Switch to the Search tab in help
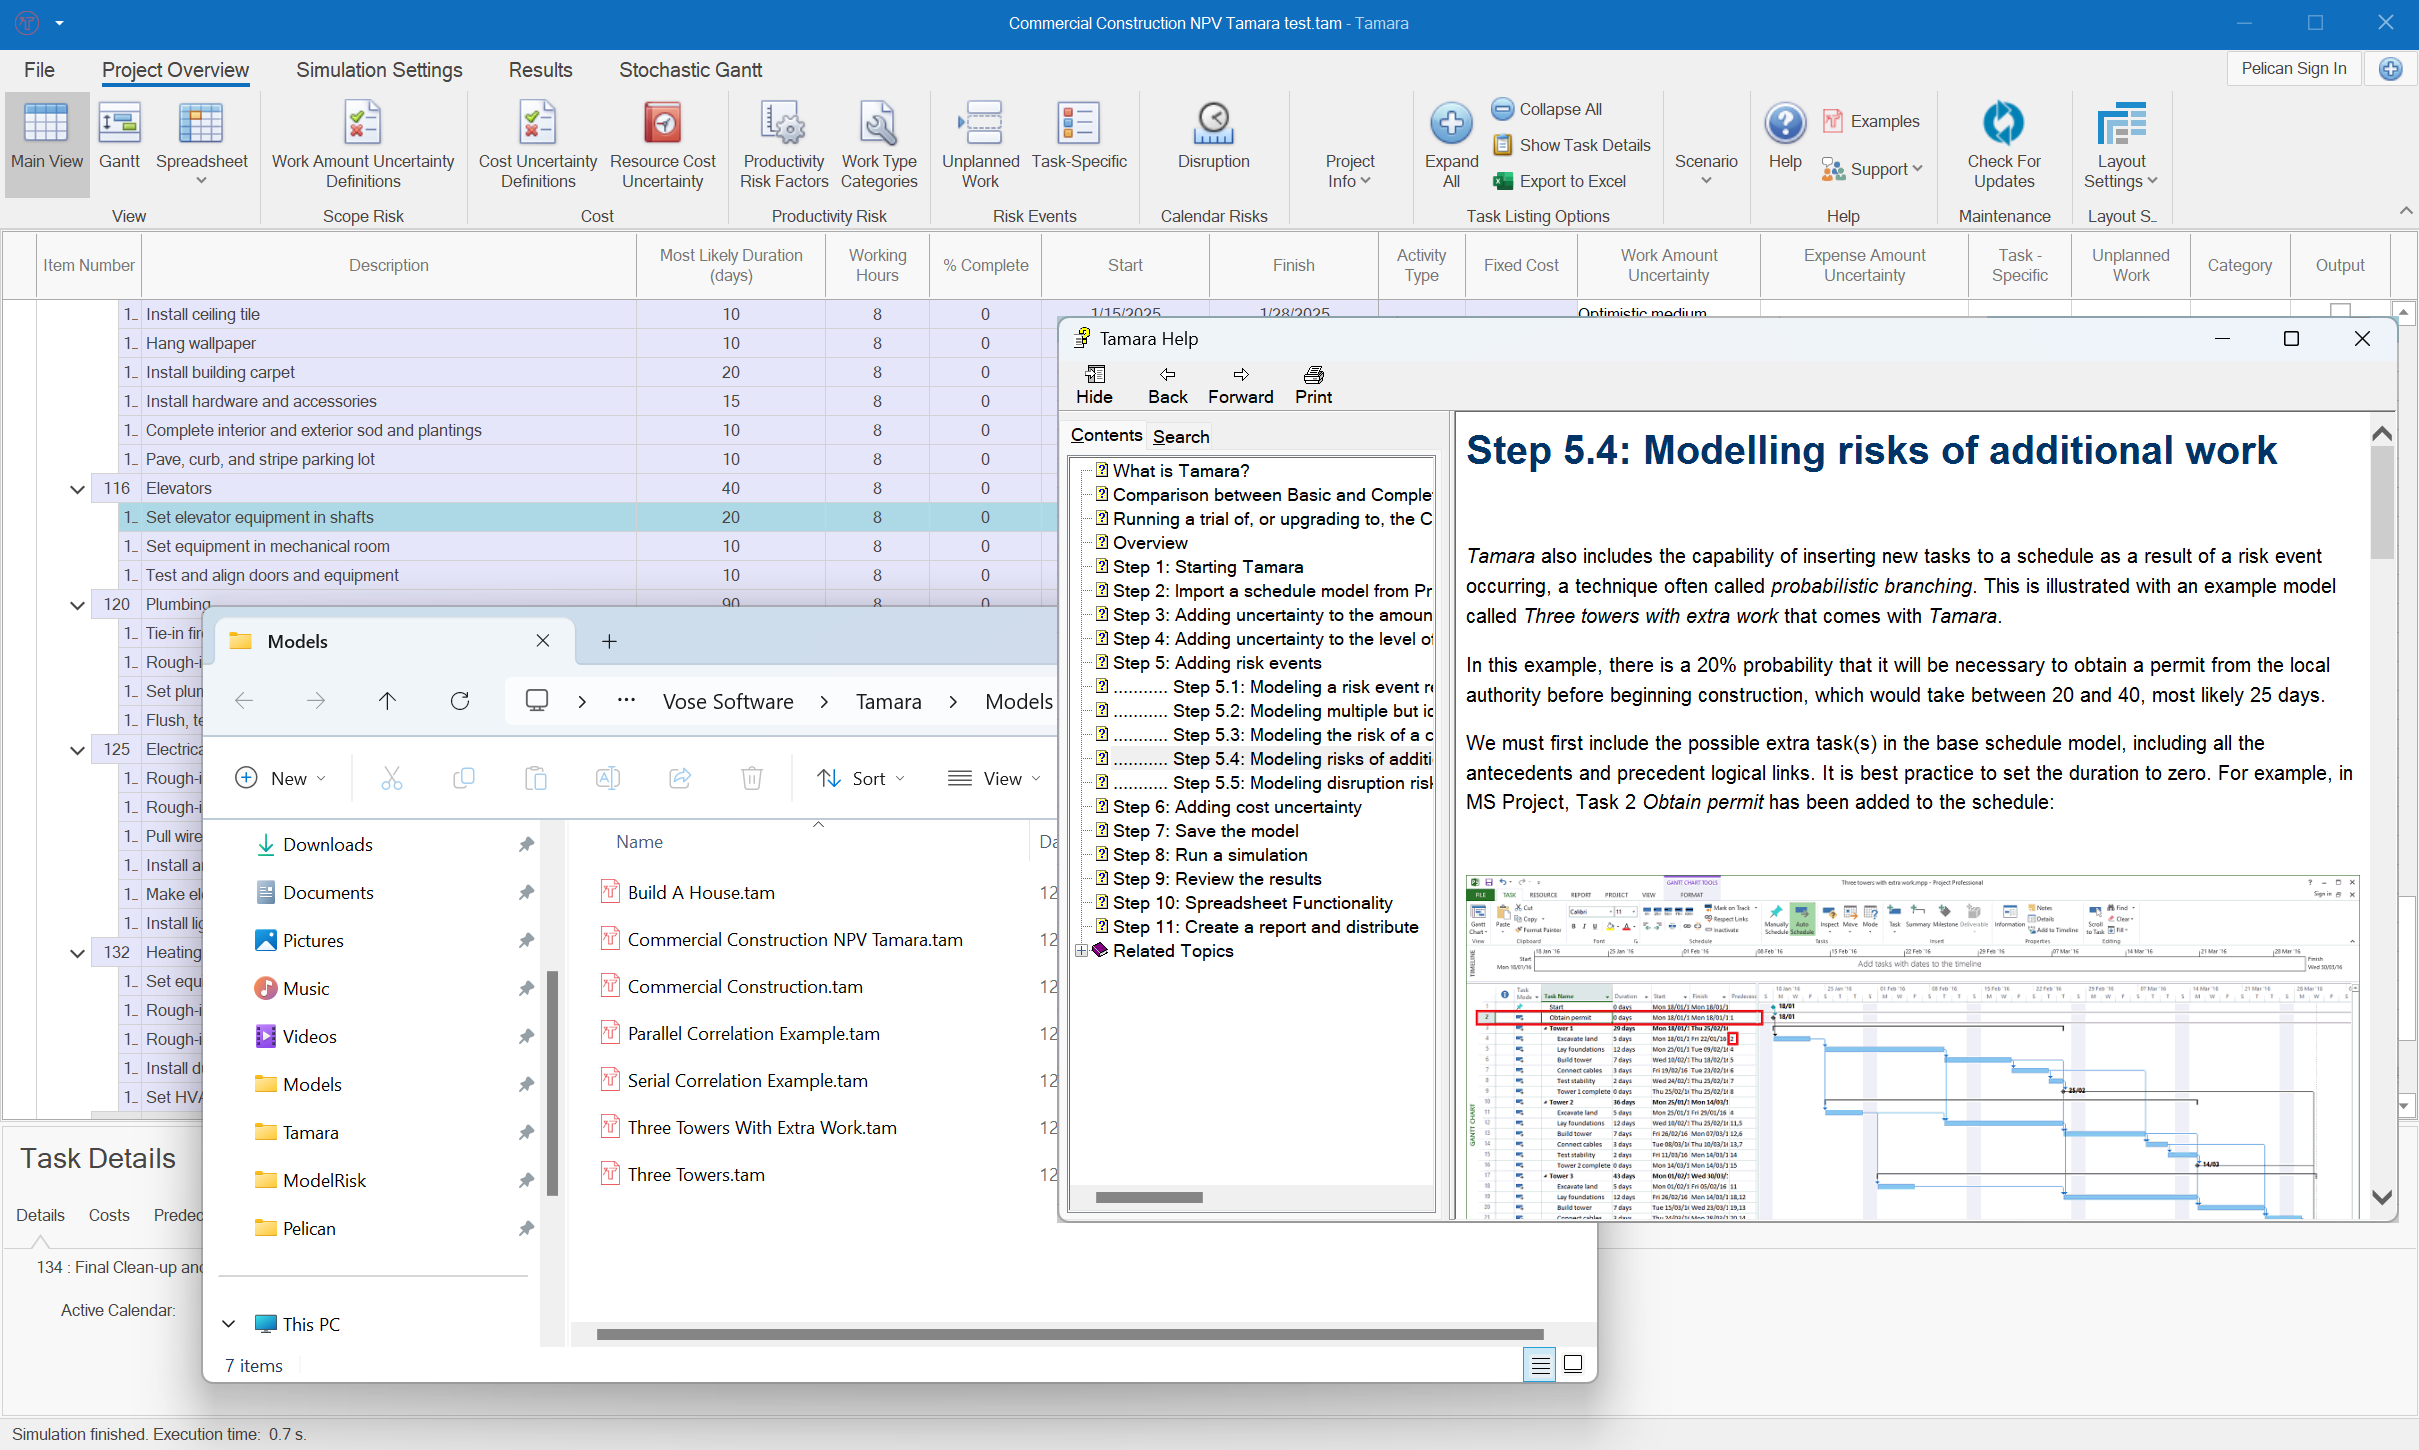Image resolution: width=2419 pixels, height=1450 pixels. (1180, 436)
